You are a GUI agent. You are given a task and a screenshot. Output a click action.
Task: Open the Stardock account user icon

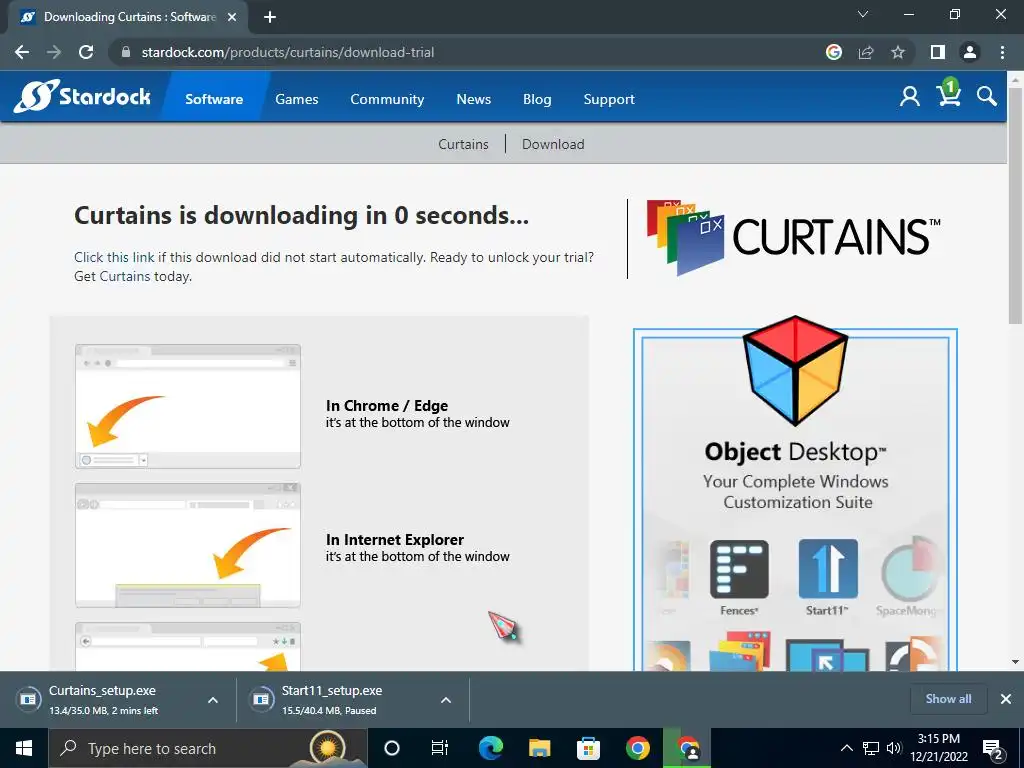(910, 97)
